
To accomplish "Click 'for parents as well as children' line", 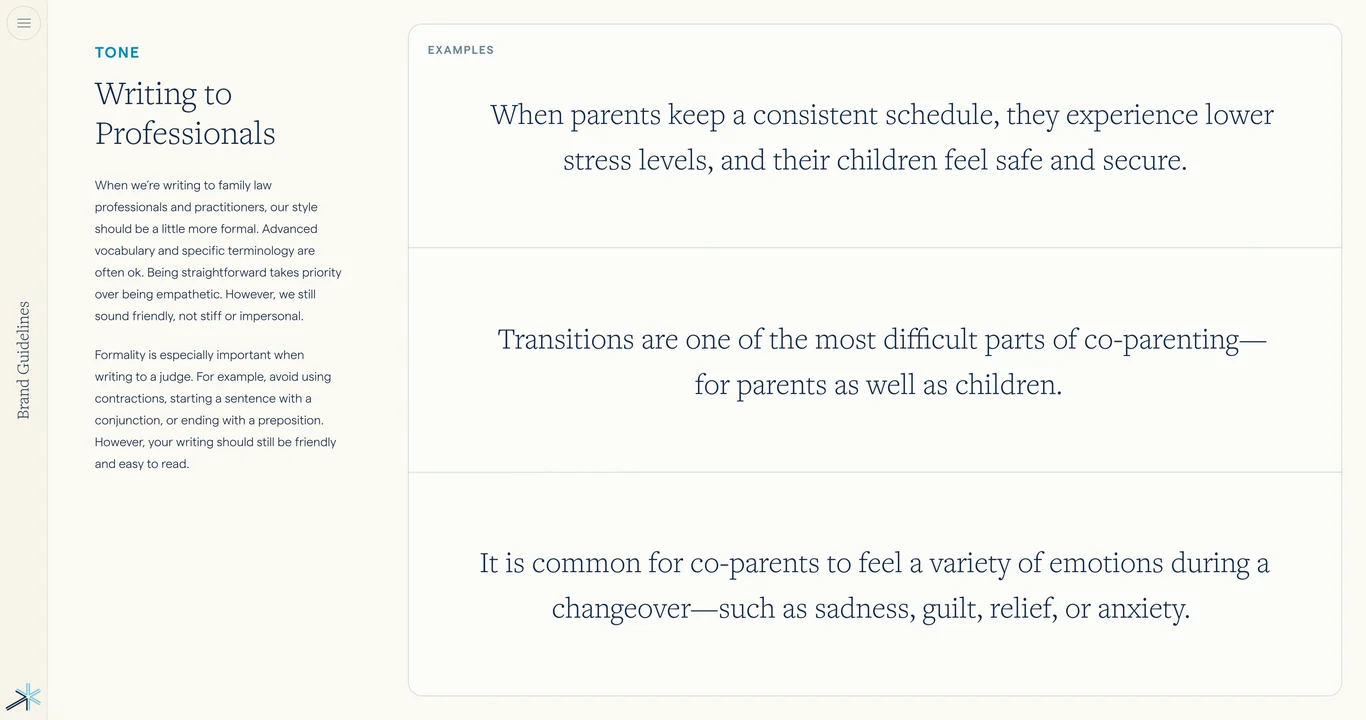I will click(x=878, y=385).
